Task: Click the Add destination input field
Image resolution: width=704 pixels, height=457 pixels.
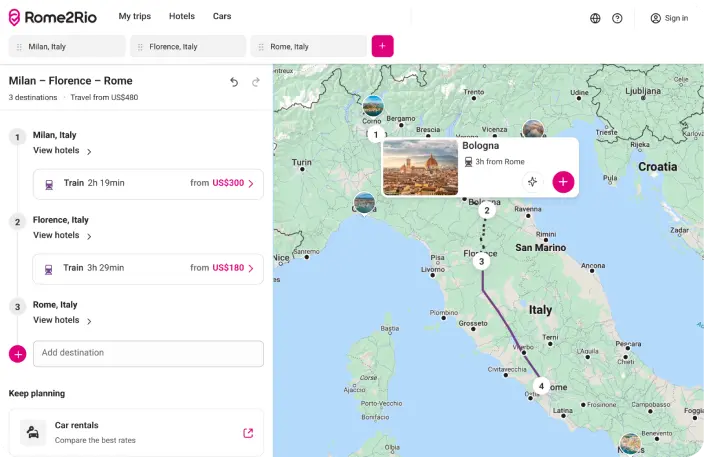Action: pos(148,353)
